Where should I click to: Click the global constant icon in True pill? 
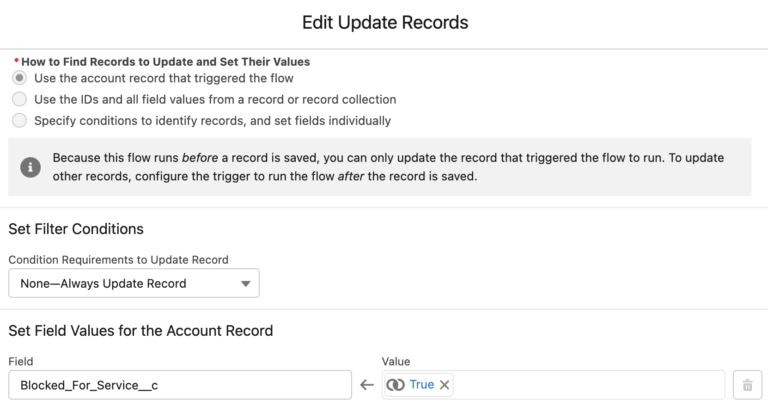click(x=395, y=385)
